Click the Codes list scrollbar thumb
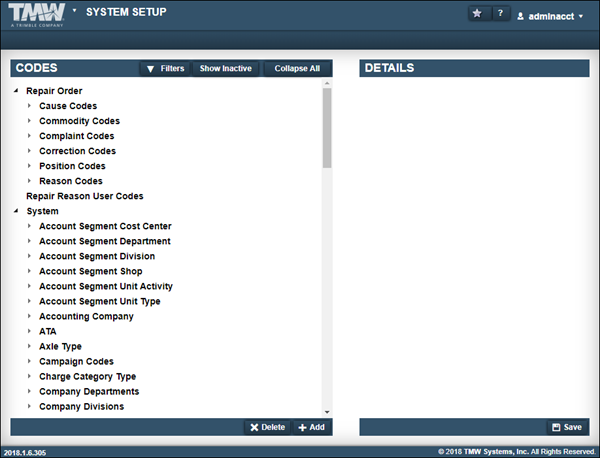 [x=327, y=128]
